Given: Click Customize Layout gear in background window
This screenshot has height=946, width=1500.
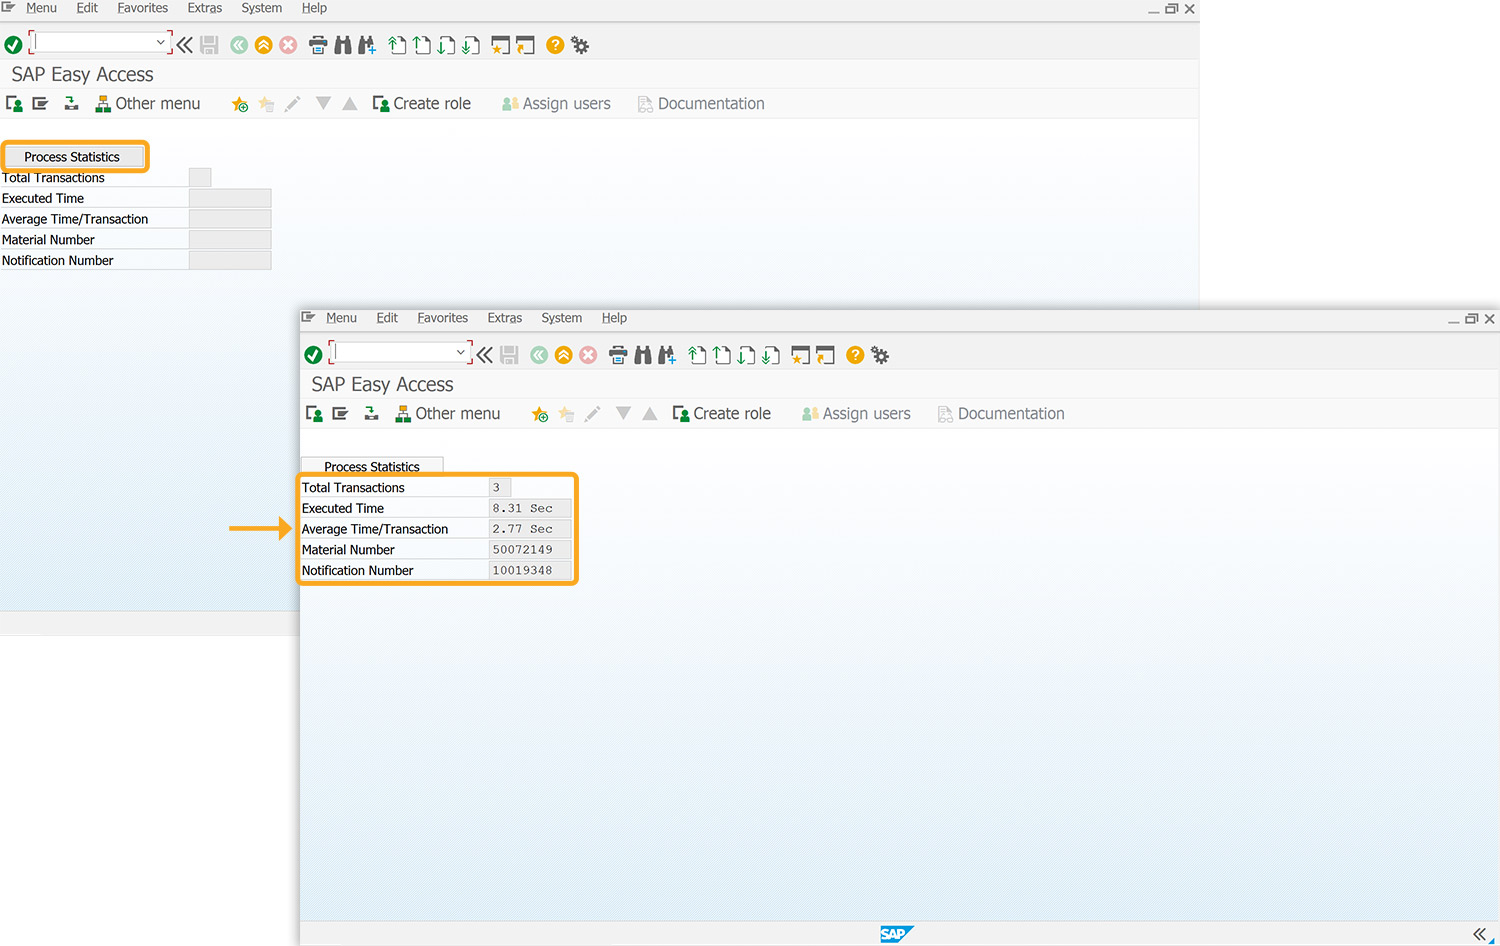Looking at the screenshot, I should pos(580,45).
